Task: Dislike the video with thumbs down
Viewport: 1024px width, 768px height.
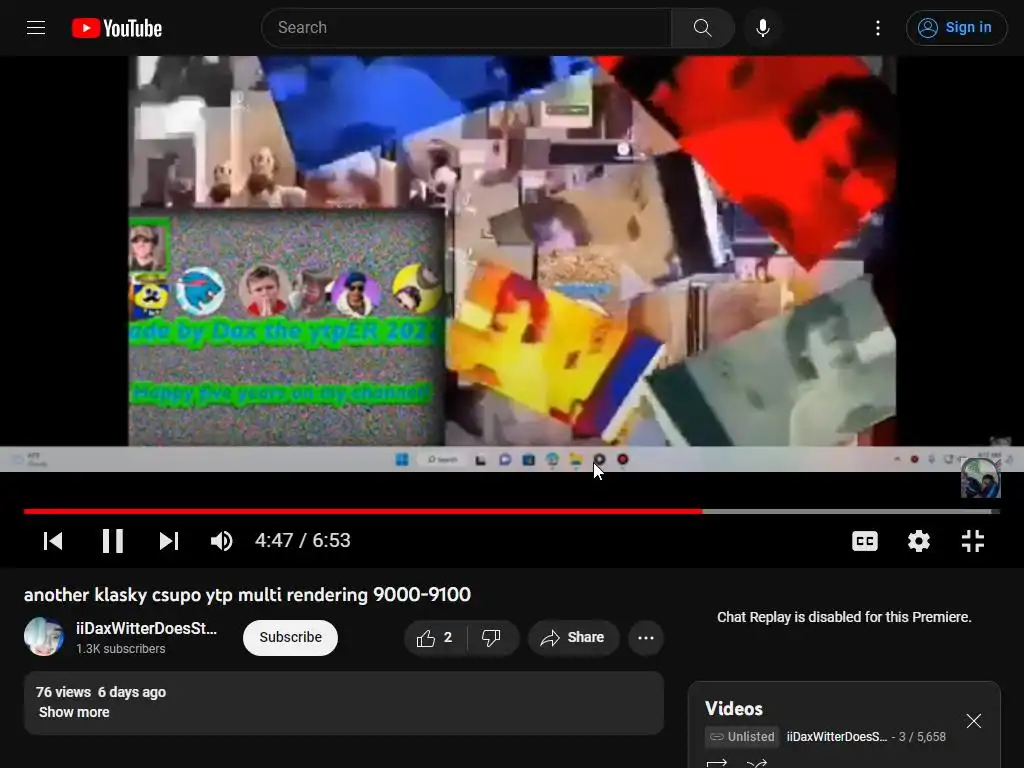Action: pyautogui.click(x=491, y=637)
